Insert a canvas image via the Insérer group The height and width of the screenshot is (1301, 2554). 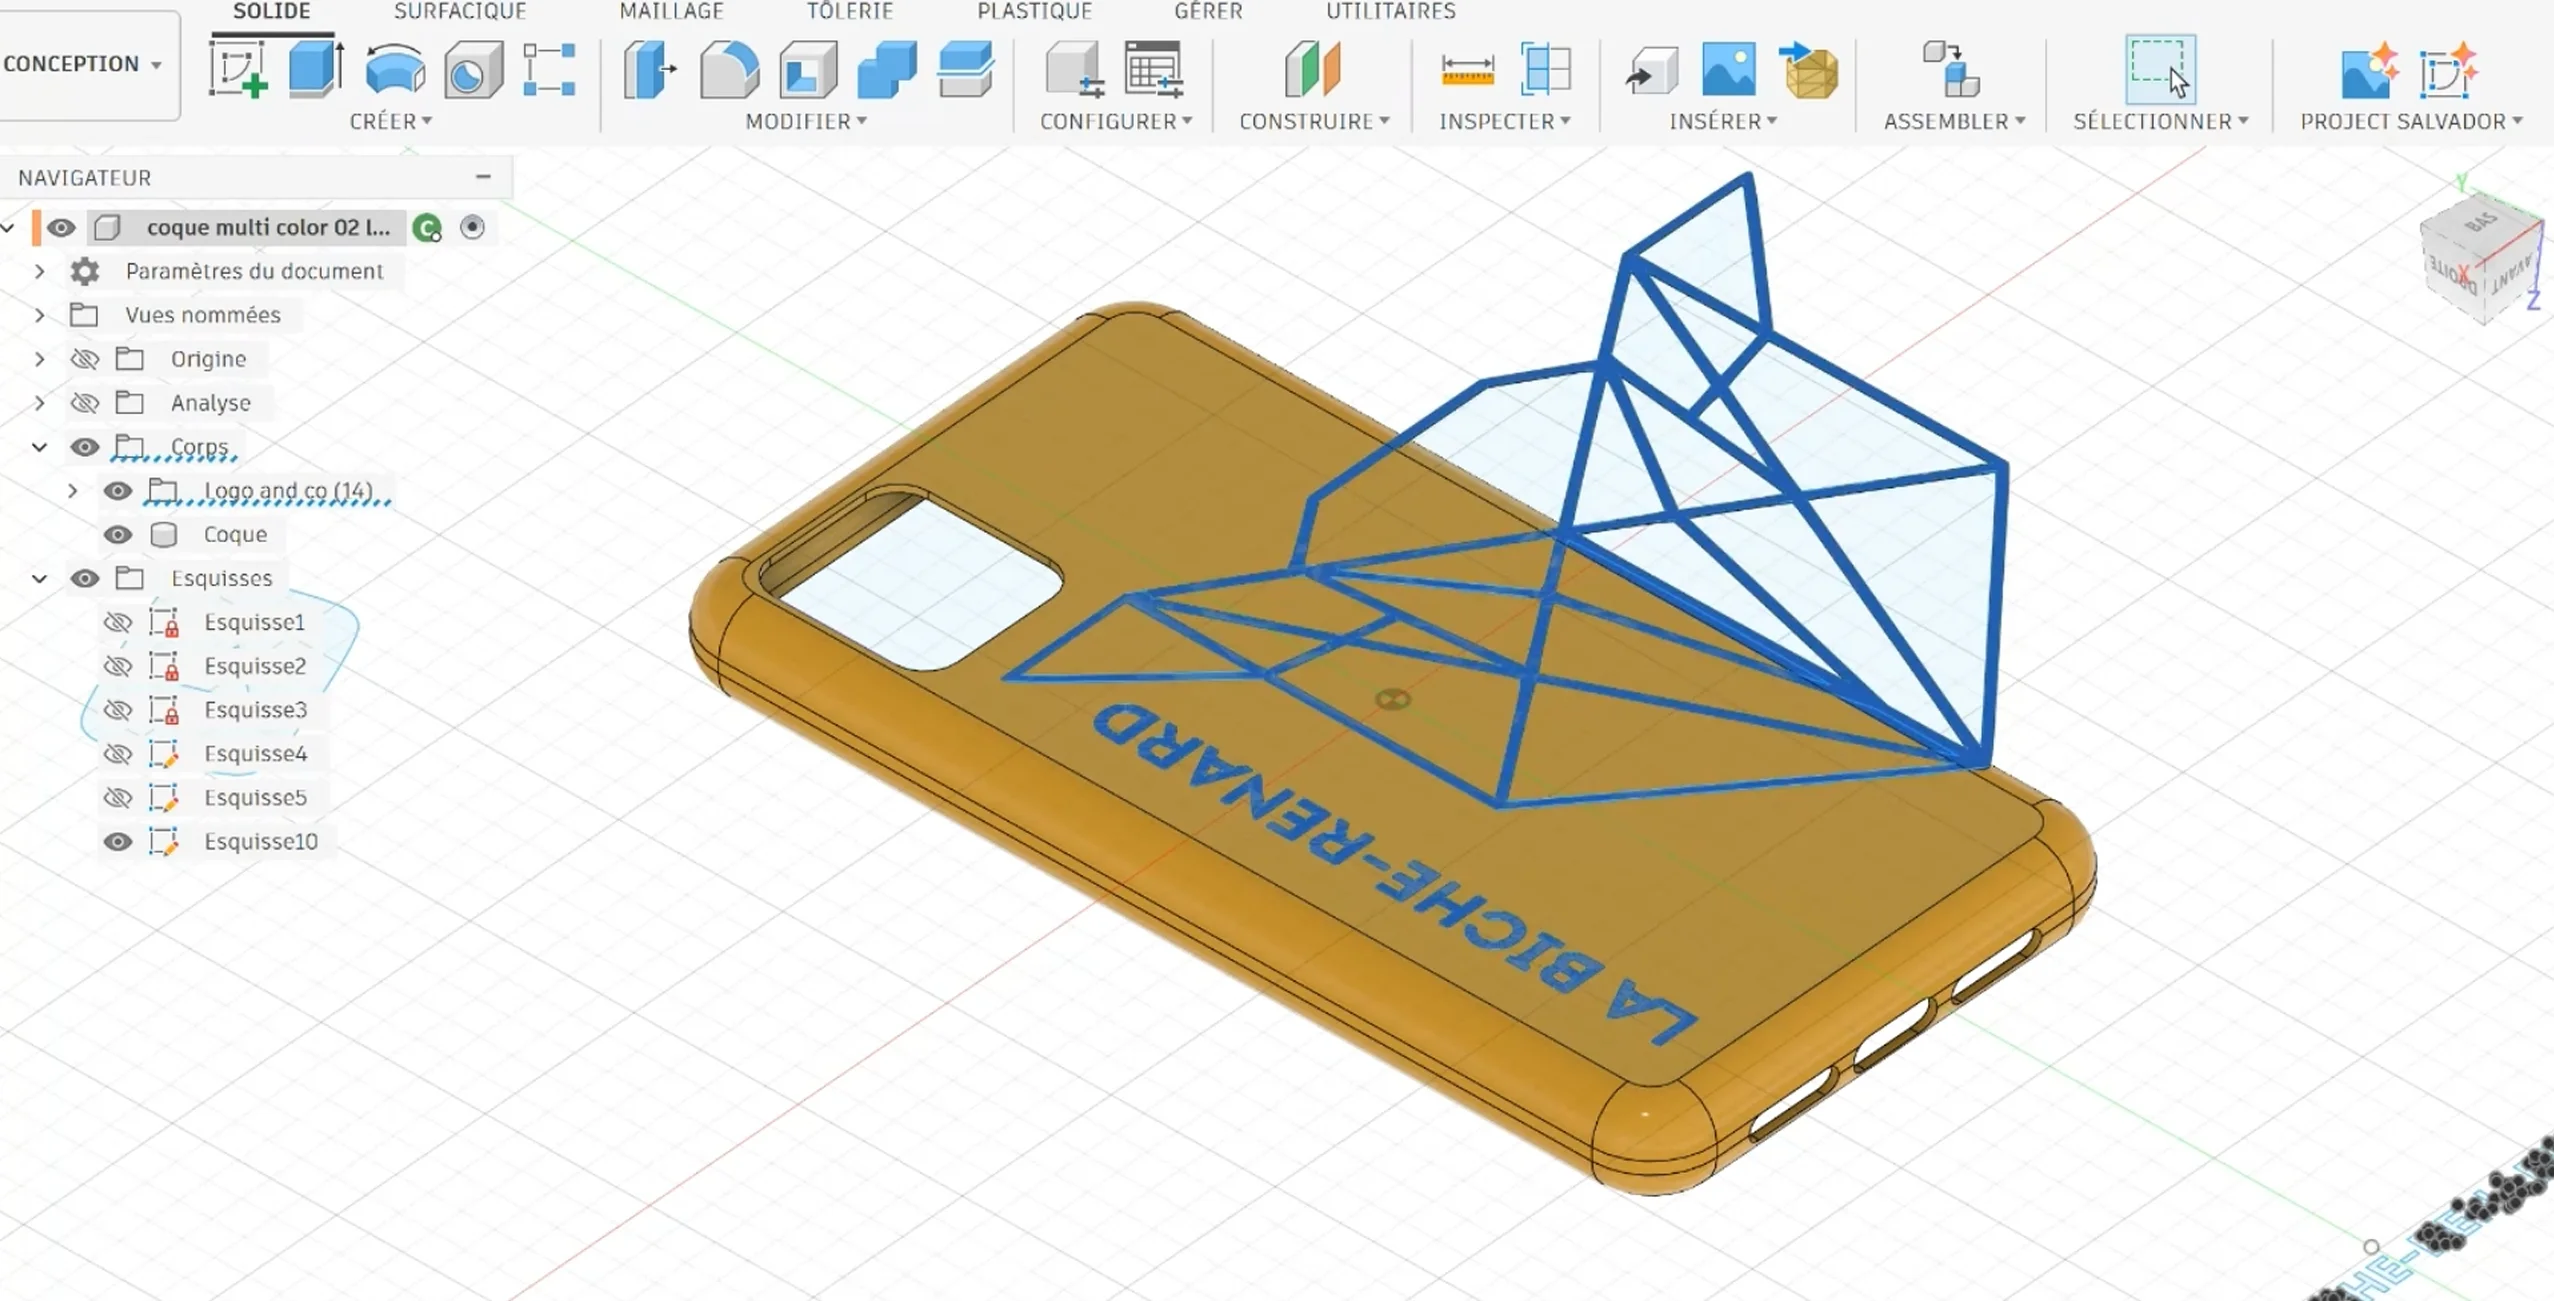click(1728, 70)
